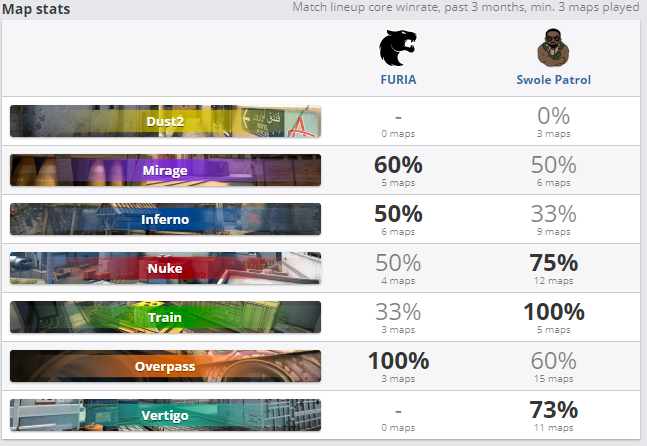Click FURIA's 50% Inferno winrate
The width and height of the screenshot is (647, 446).
pyautogui.click(x=398, y=214)
